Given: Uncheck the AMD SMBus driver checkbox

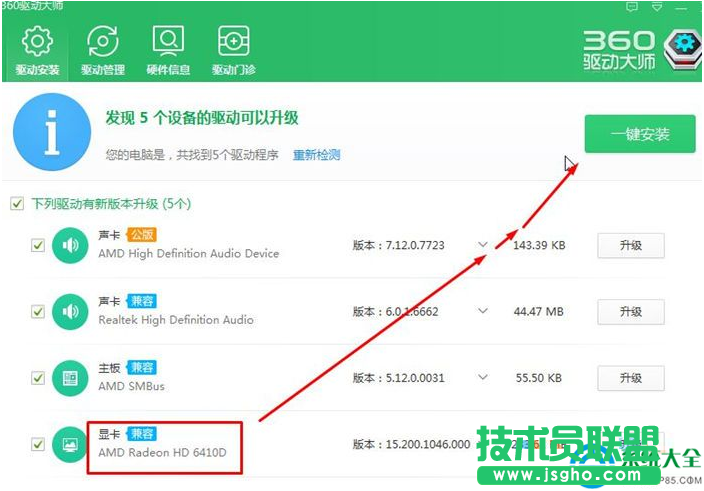Looking at the screenshot, I should point(38,378).
